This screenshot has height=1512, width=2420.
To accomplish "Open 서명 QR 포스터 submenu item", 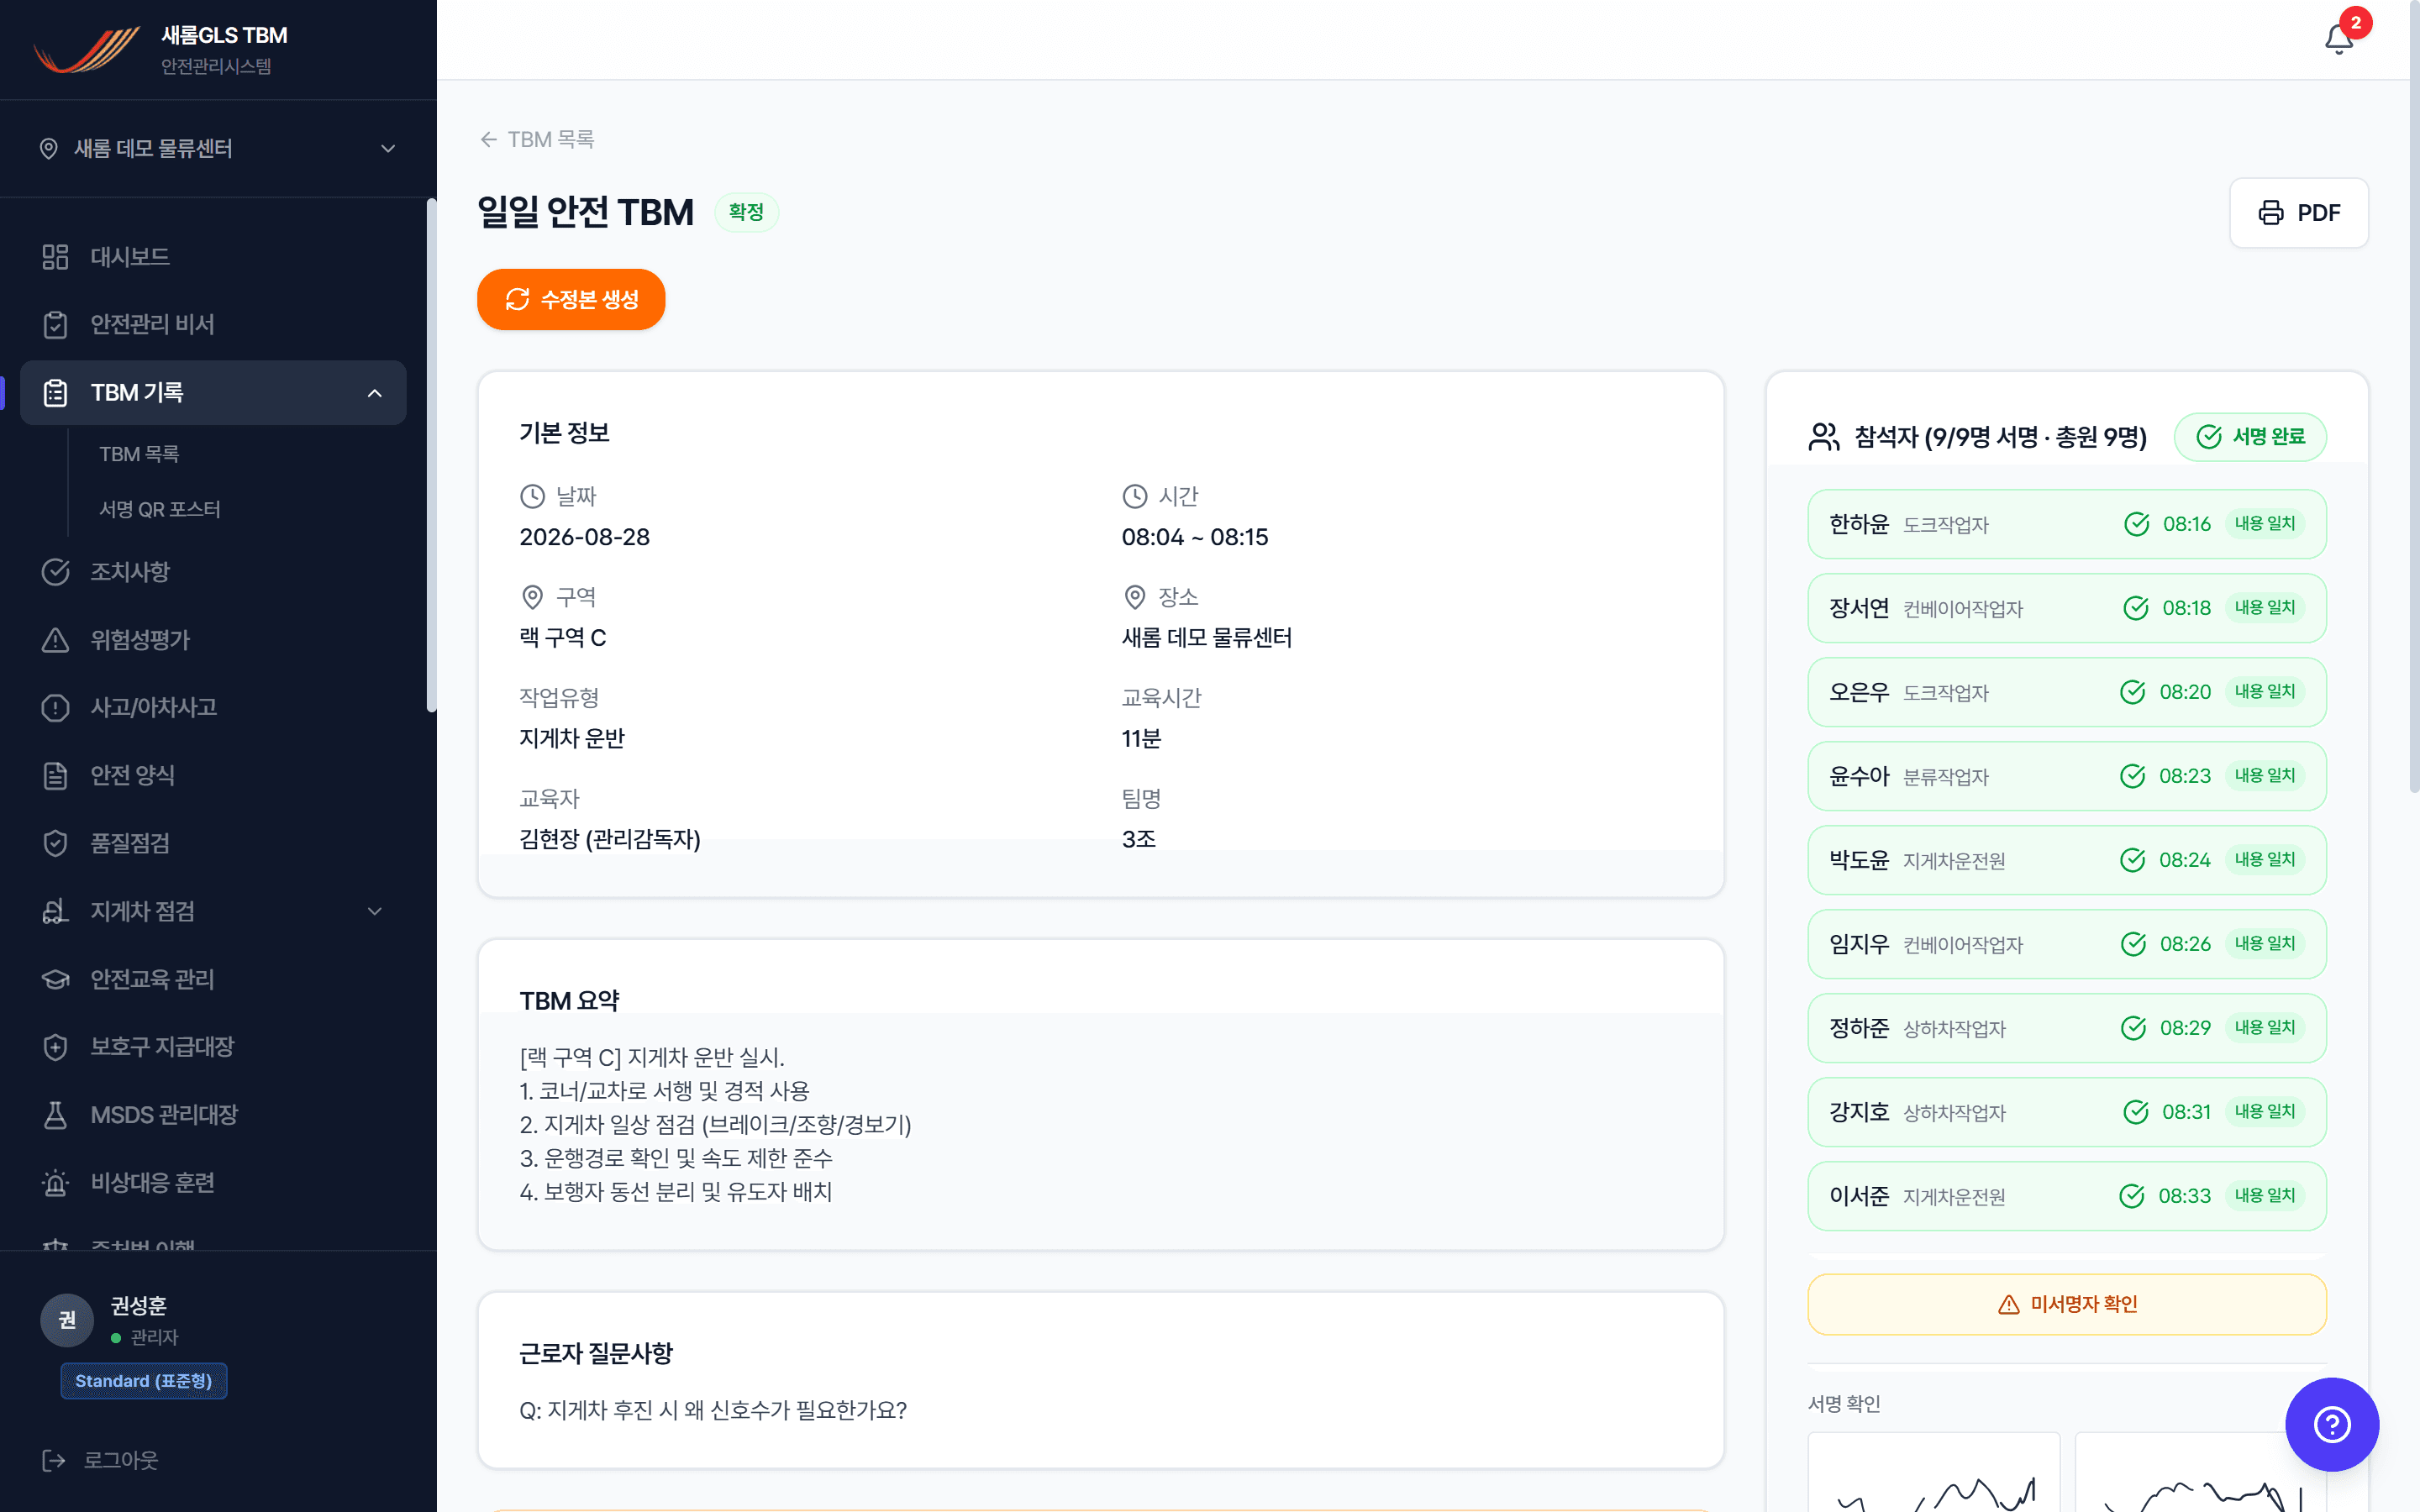I will click(x=160, y=509).
